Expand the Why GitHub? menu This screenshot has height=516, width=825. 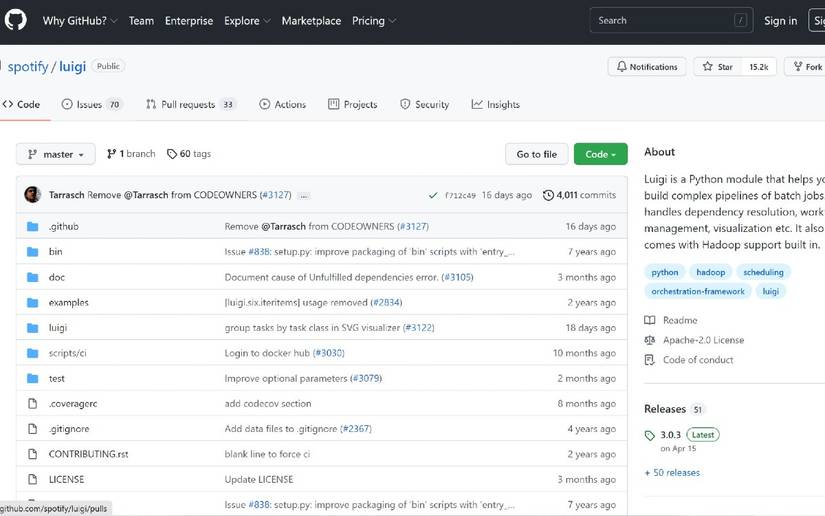[80, 21]
